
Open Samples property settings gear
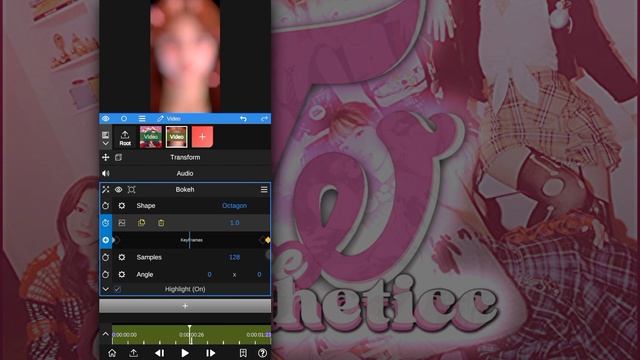122,258
